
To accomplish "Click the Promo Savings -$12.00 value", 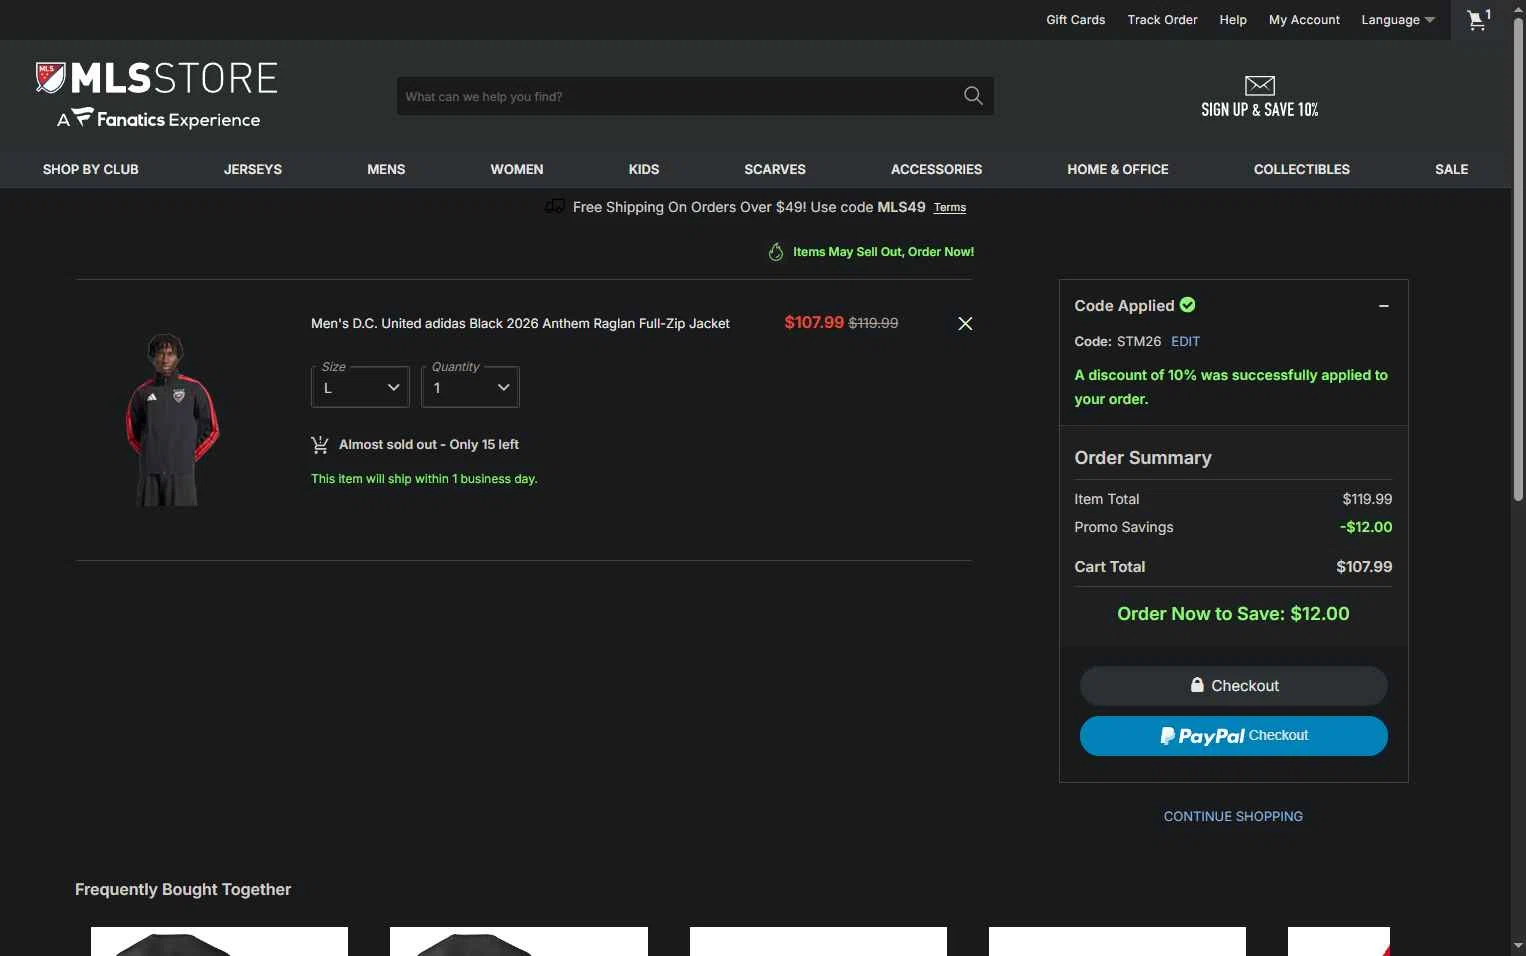I will [x=1366, y=527].
